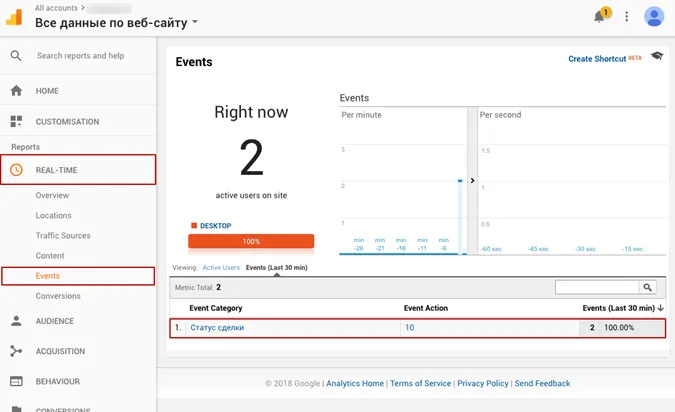Click the Metric Total: 2 label

(x=198, y=287)
